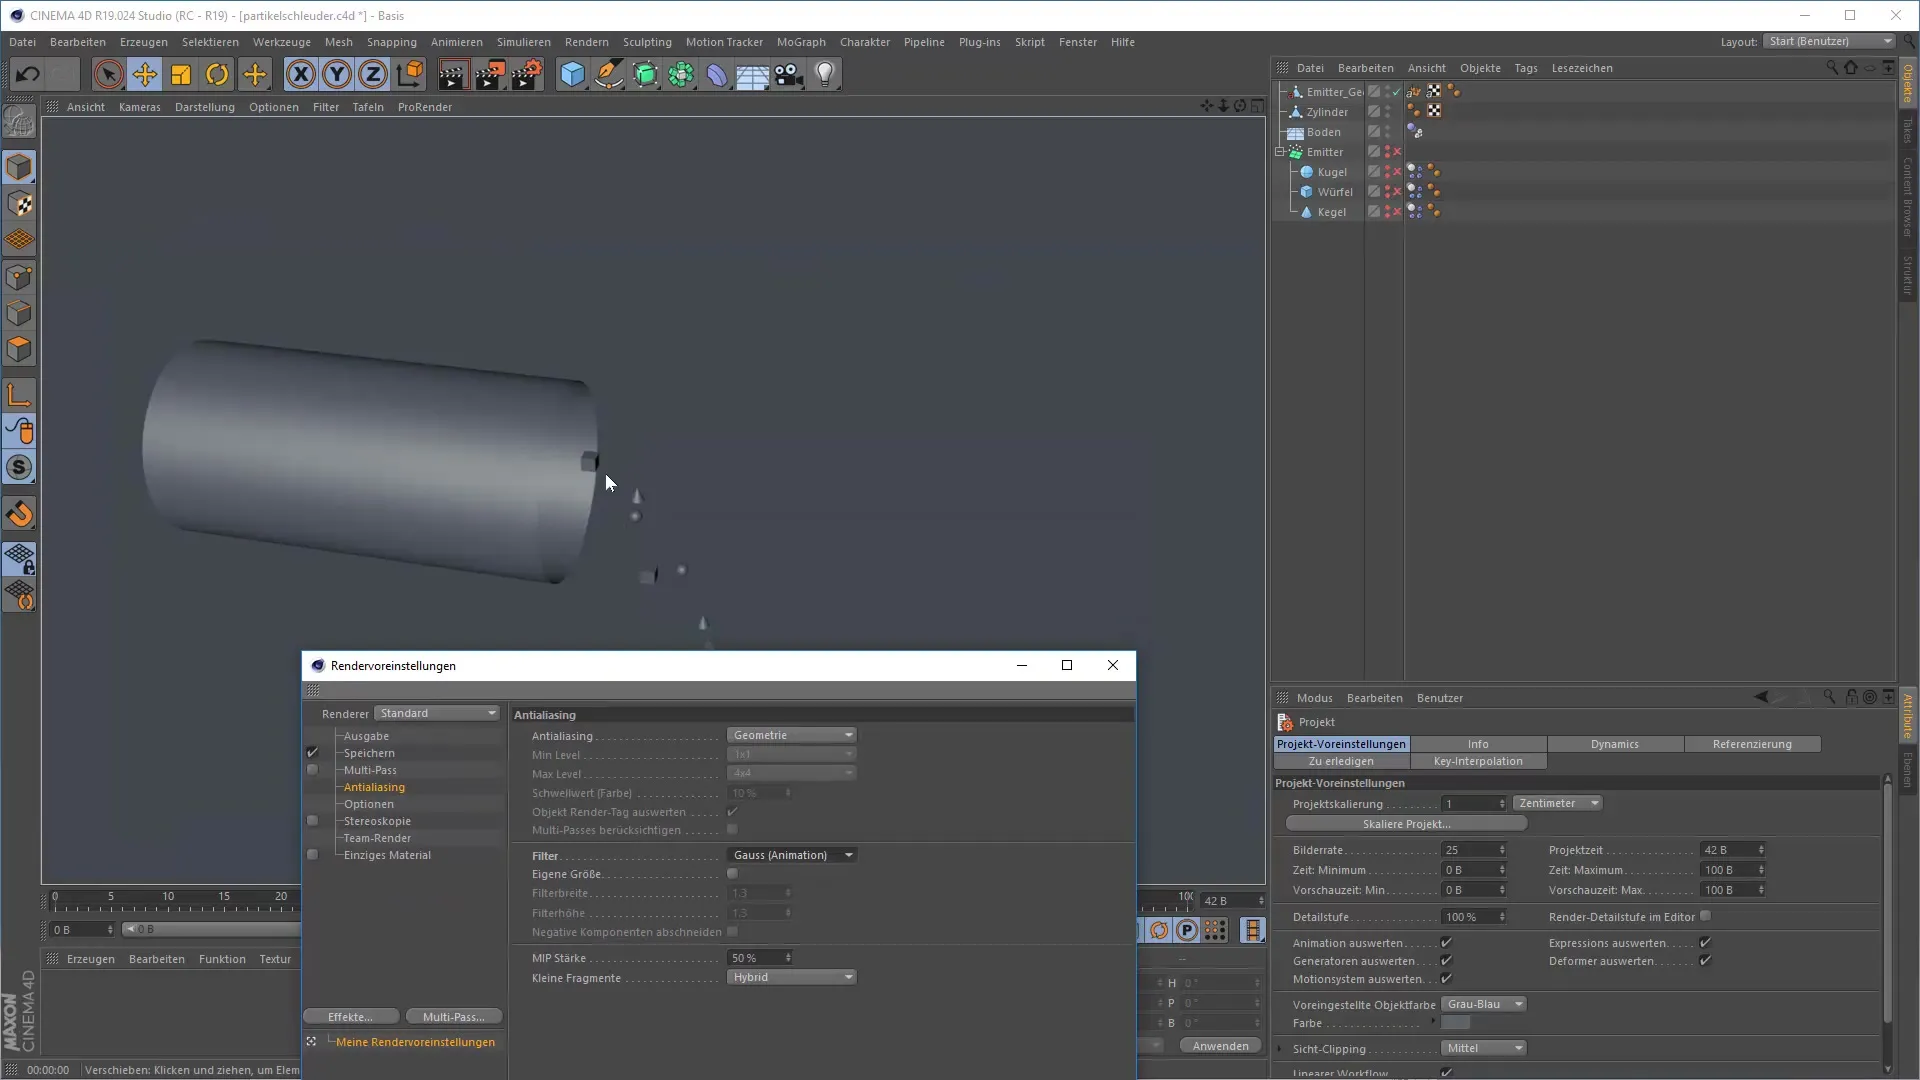Click the MIP Stärke 50 % field
This screenshot has width=1920, height=1080.
[760, 958]
